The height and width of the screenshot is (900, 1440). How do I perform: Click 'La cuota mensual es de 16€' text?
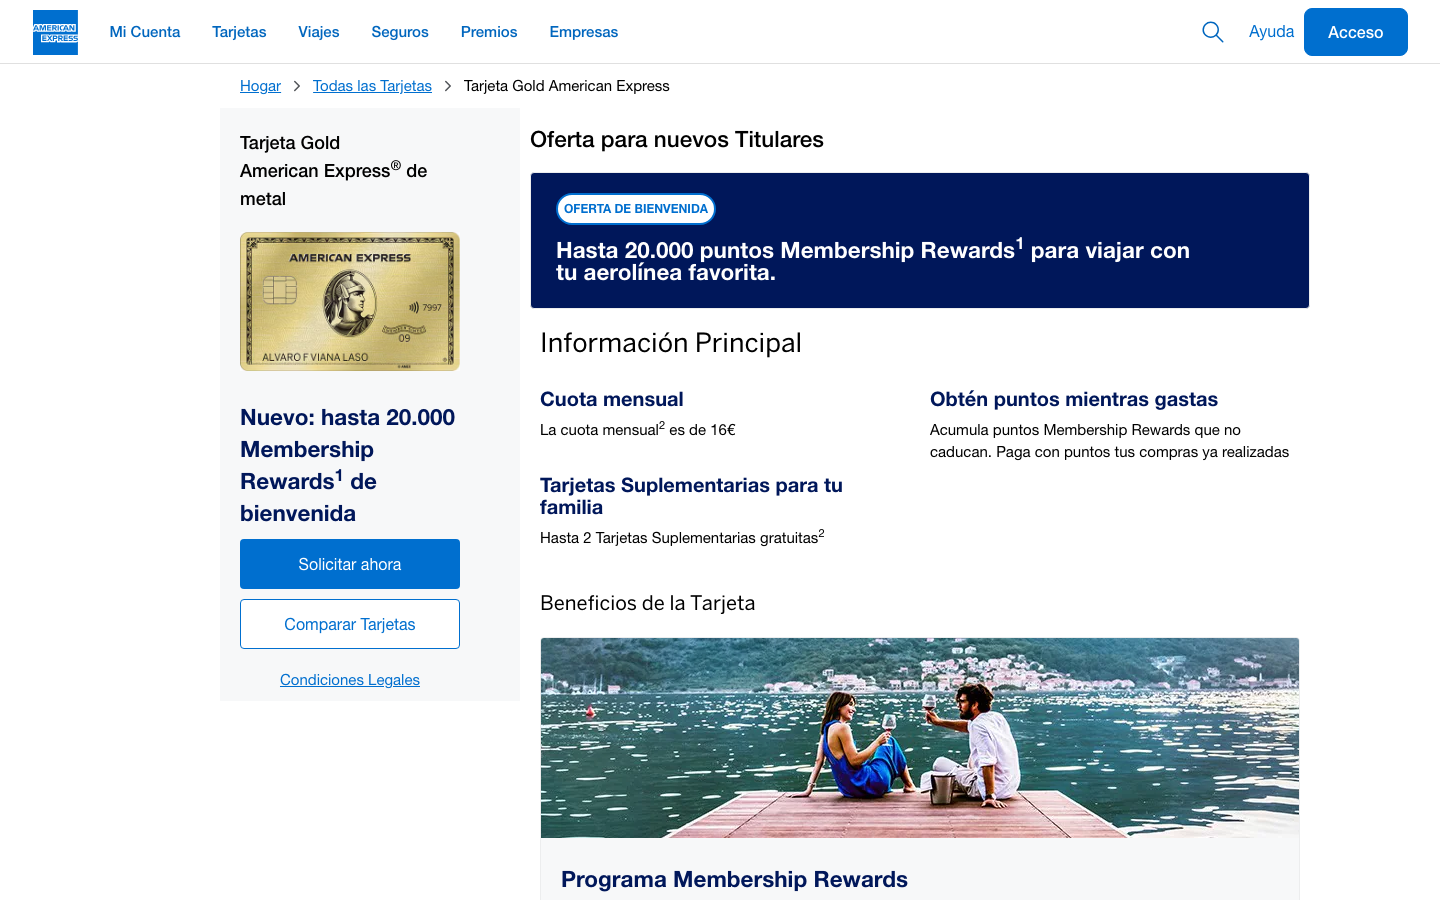click(x=638, y=429)
